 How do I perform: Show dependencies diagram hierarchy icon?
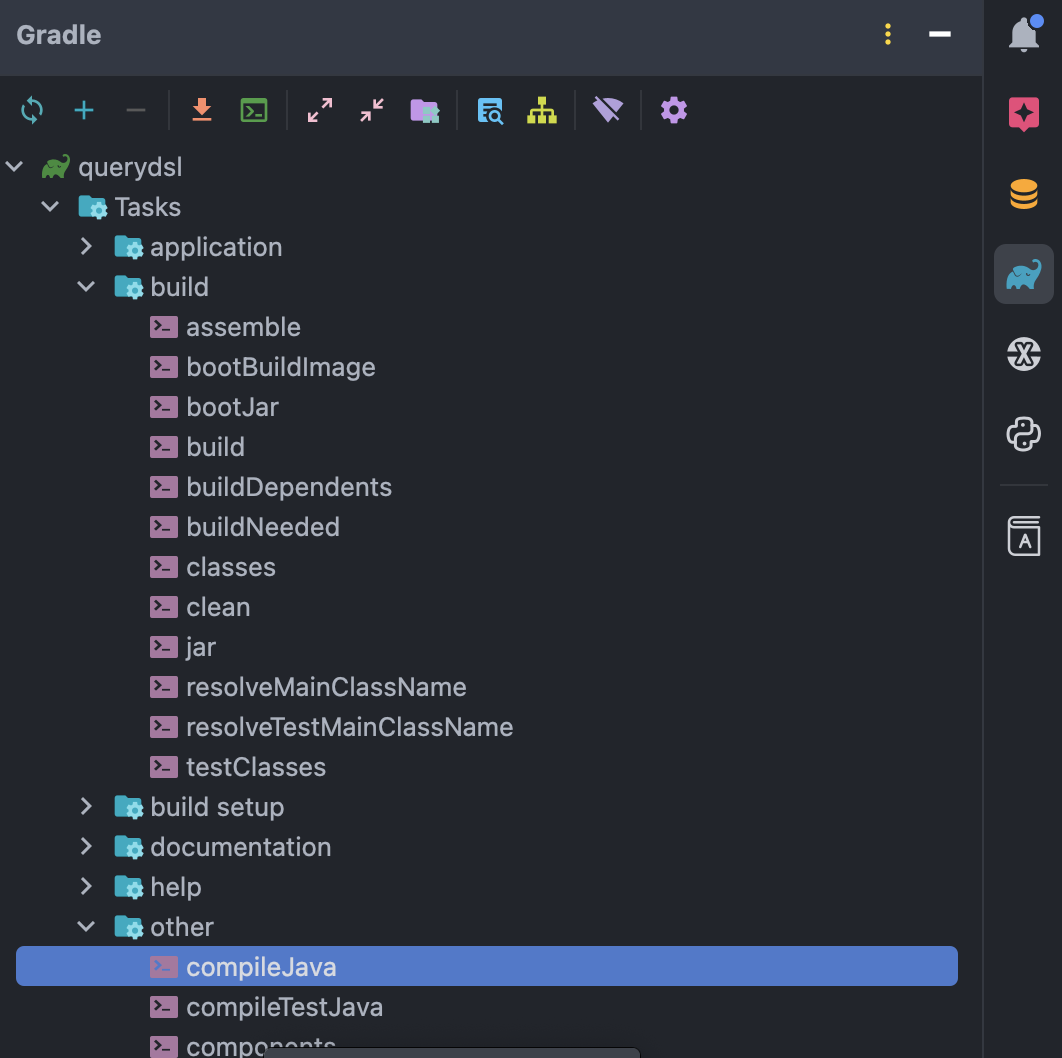tap(542, 110)
